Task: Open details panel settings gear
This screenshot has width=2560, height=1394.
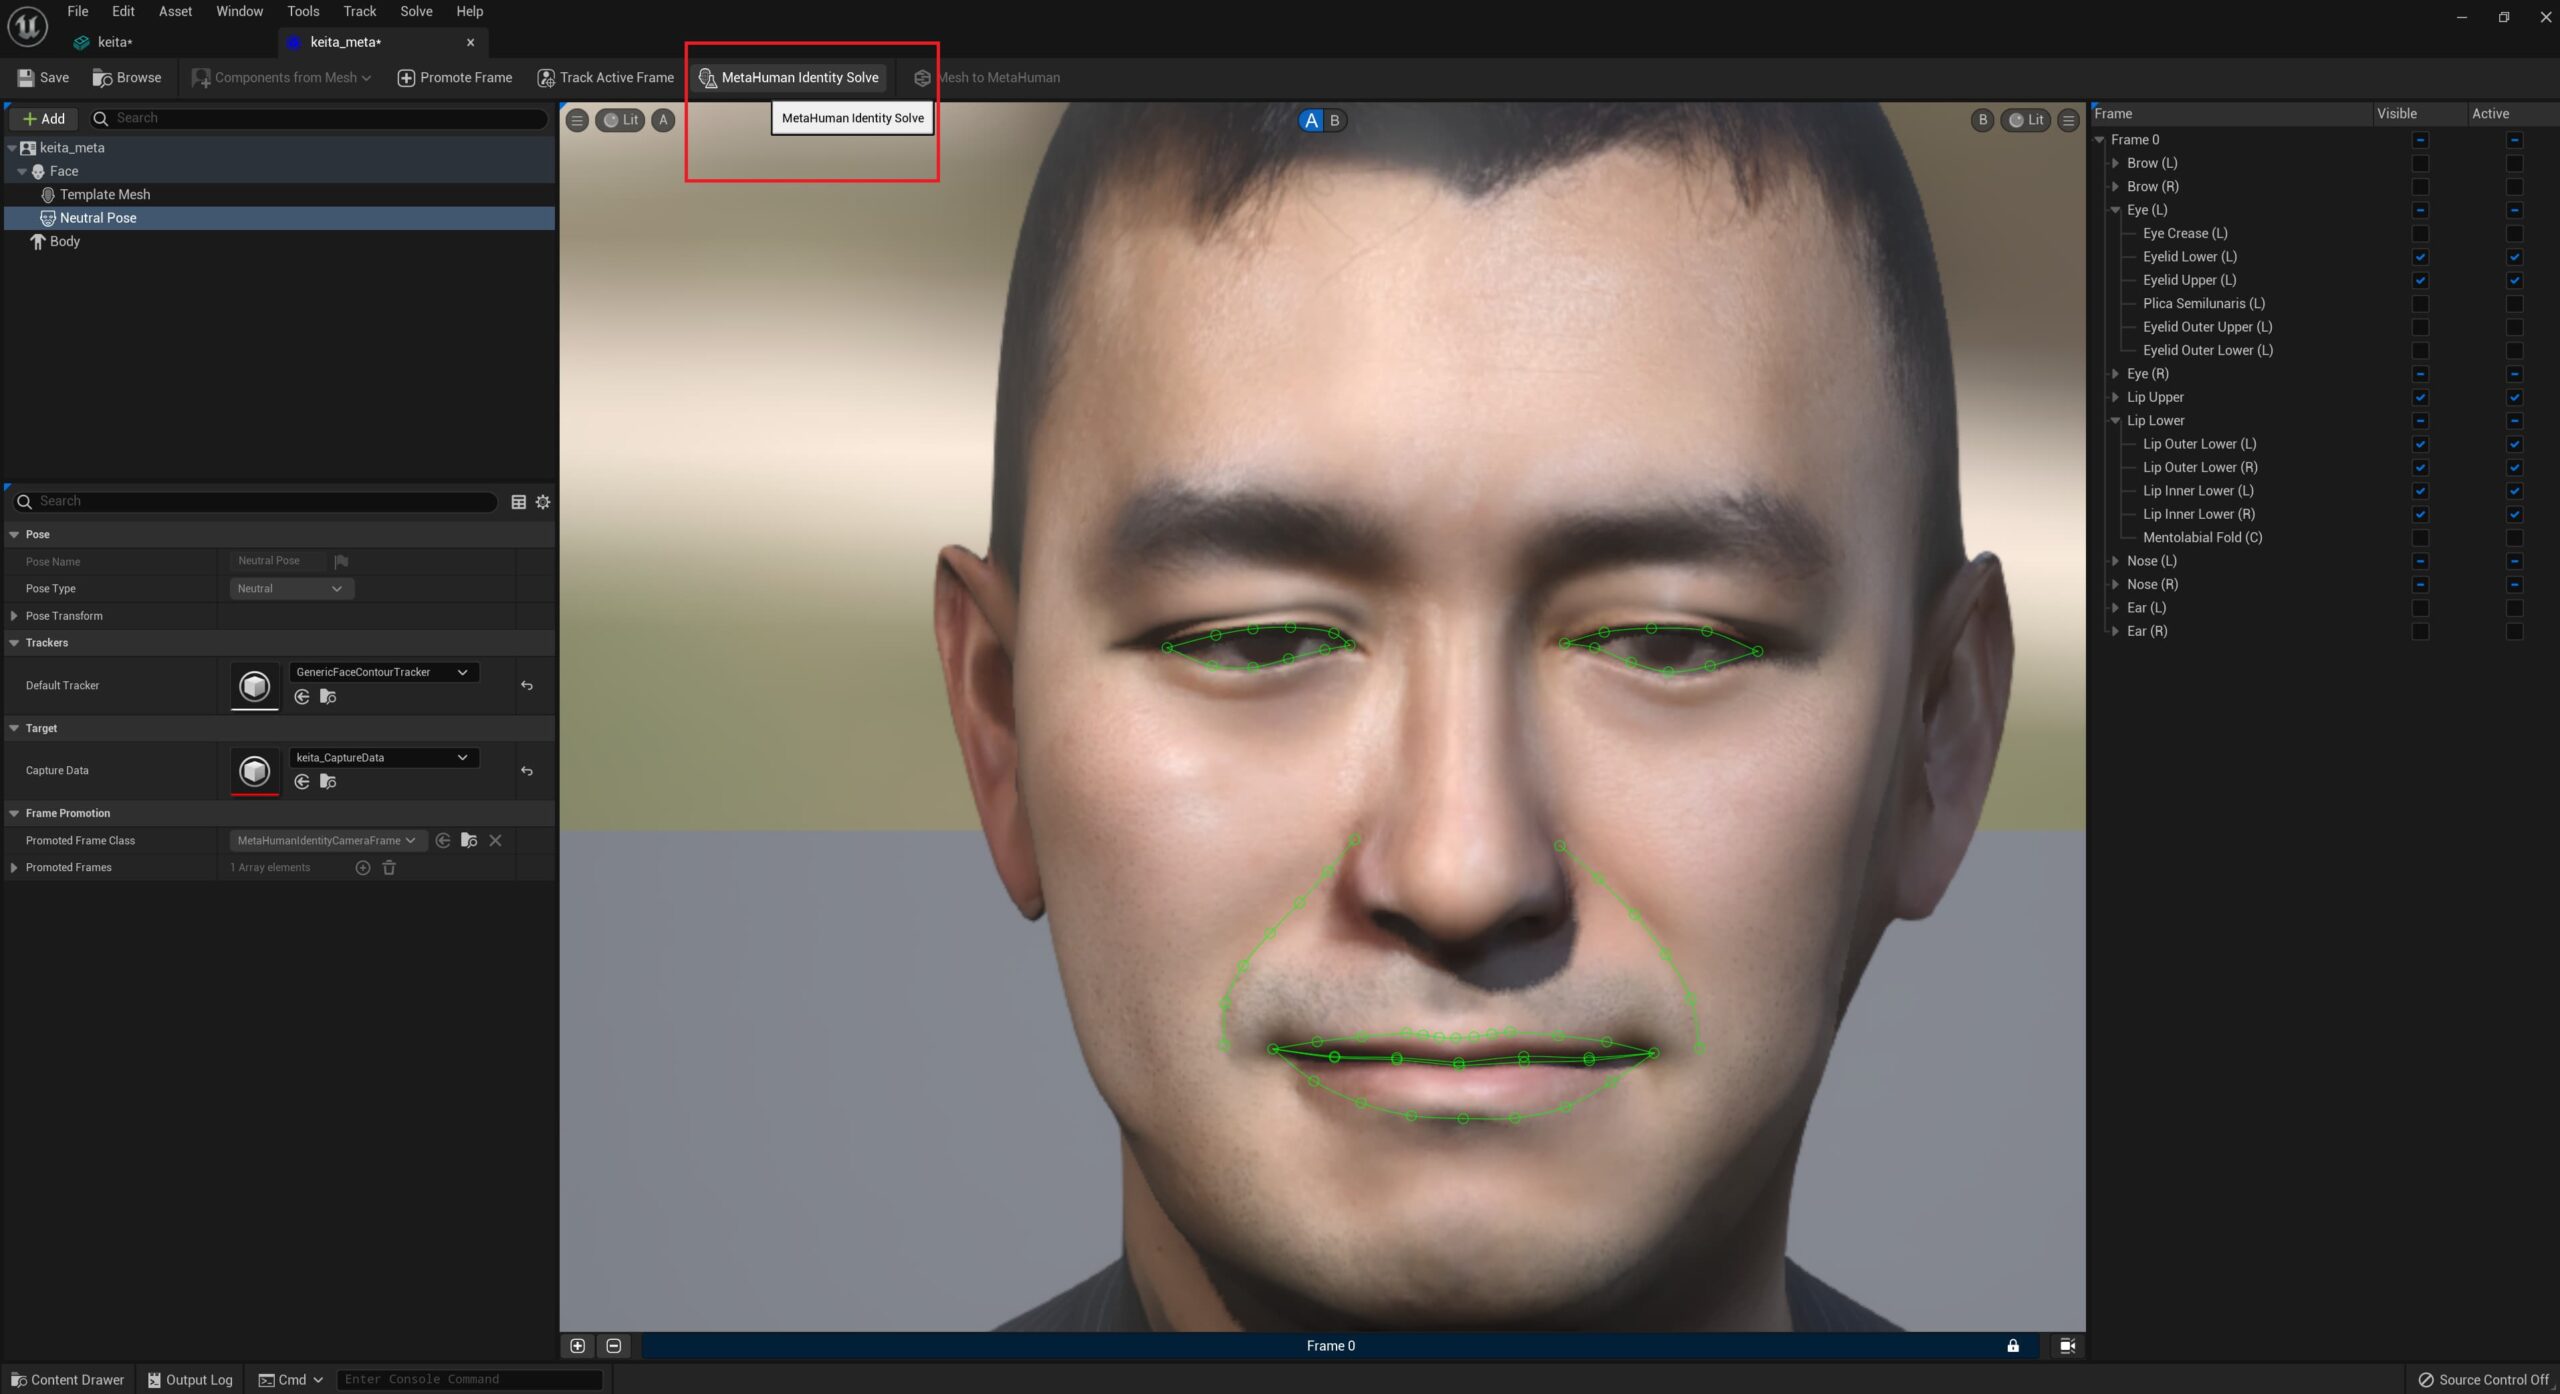Action: pos(543,502)
